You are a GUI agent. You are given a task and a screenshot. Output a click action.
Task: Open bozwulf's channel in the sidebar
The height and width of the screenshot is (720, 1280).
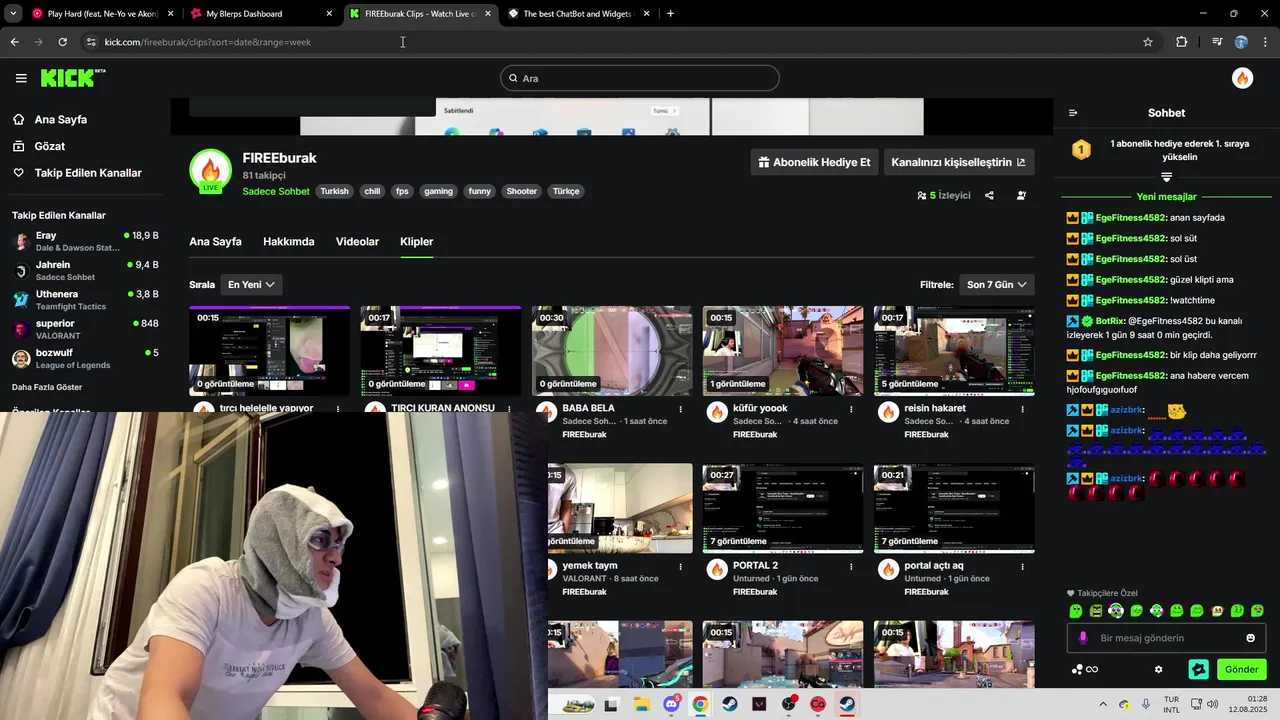point(85,359)
